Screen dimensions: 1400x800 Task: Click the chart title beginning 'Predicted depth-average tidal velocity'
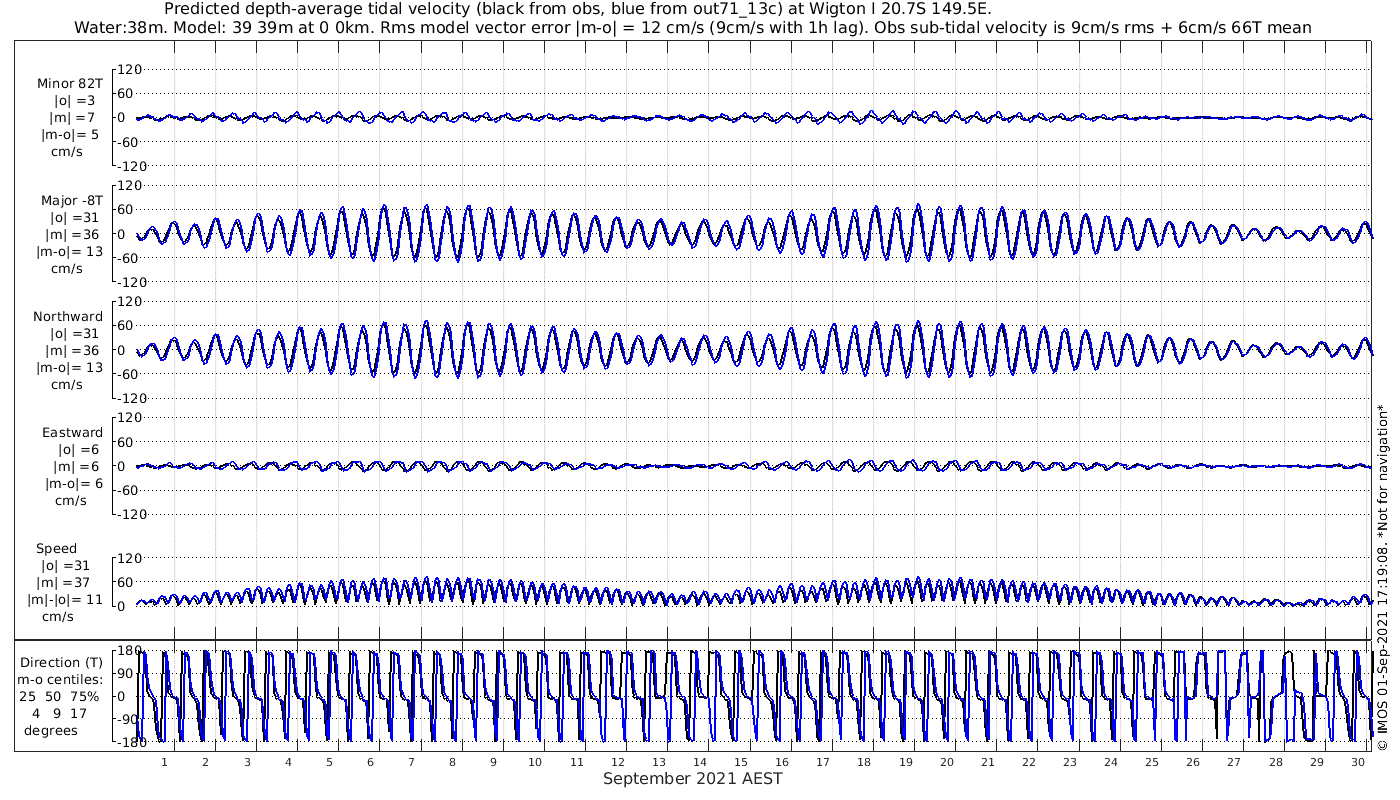click(x=577, y=9)
